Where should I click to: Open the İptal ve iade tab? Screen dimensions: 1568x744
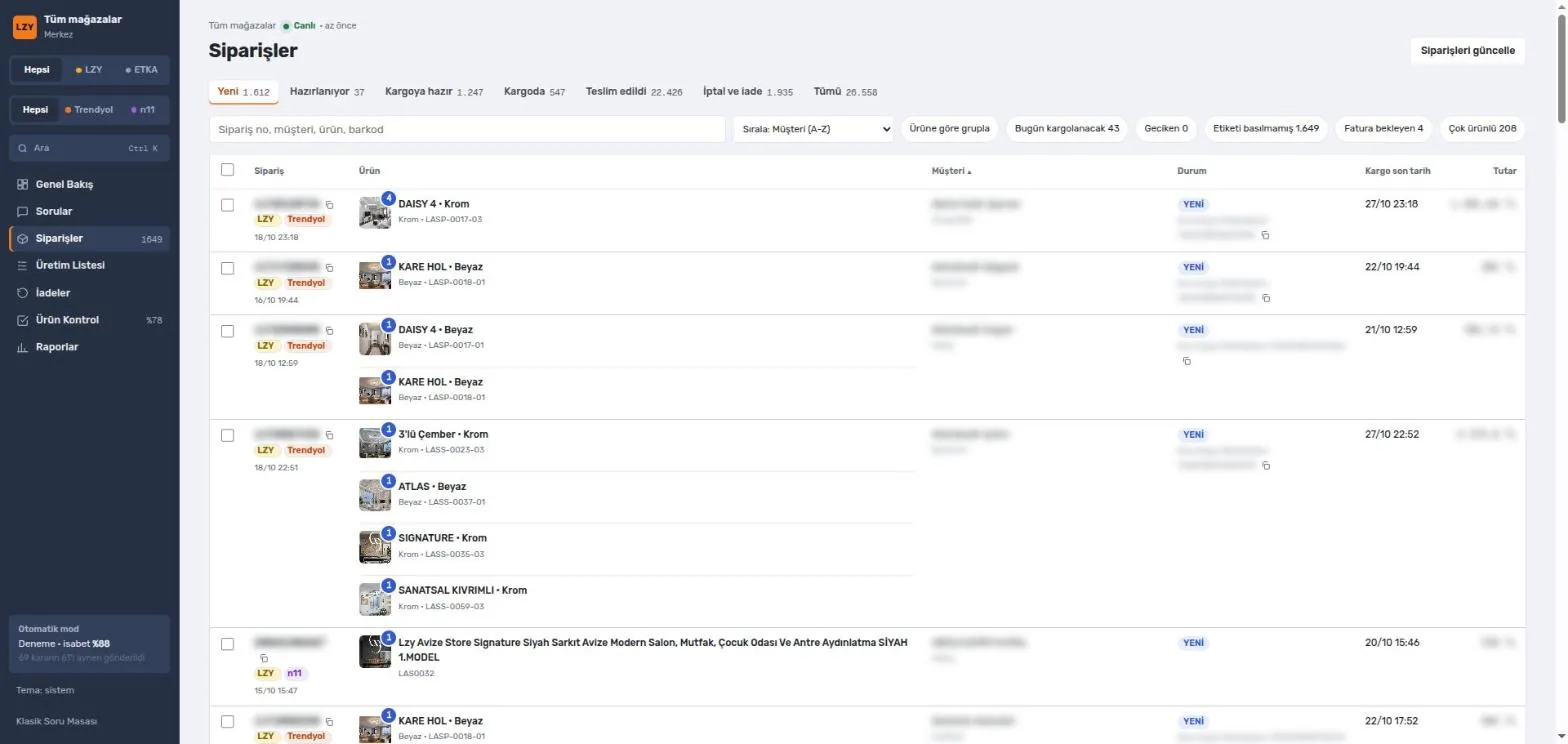coord(748,91)
